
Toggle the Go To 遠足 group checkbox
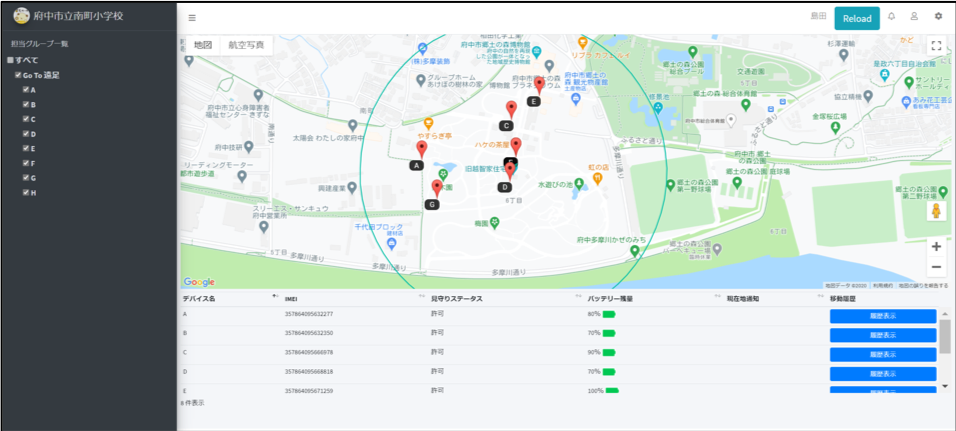[x=18, y=76]
